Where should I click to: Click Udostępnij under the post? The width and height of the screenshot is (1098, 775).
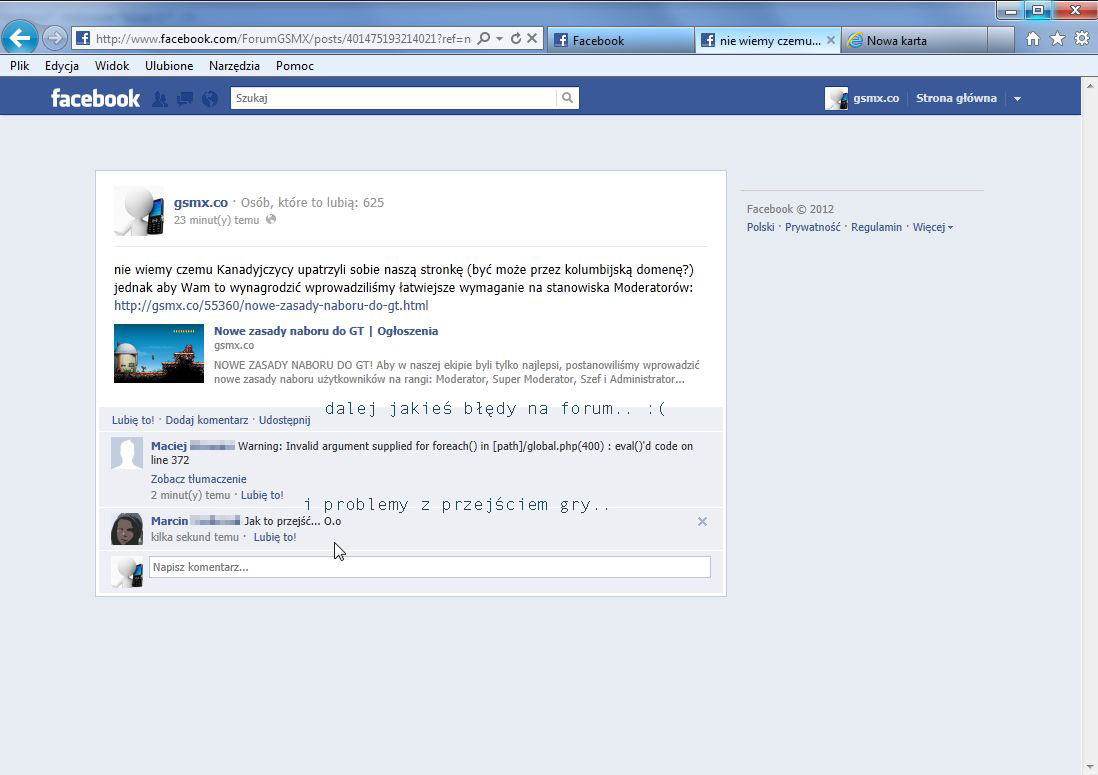(284, 420)
